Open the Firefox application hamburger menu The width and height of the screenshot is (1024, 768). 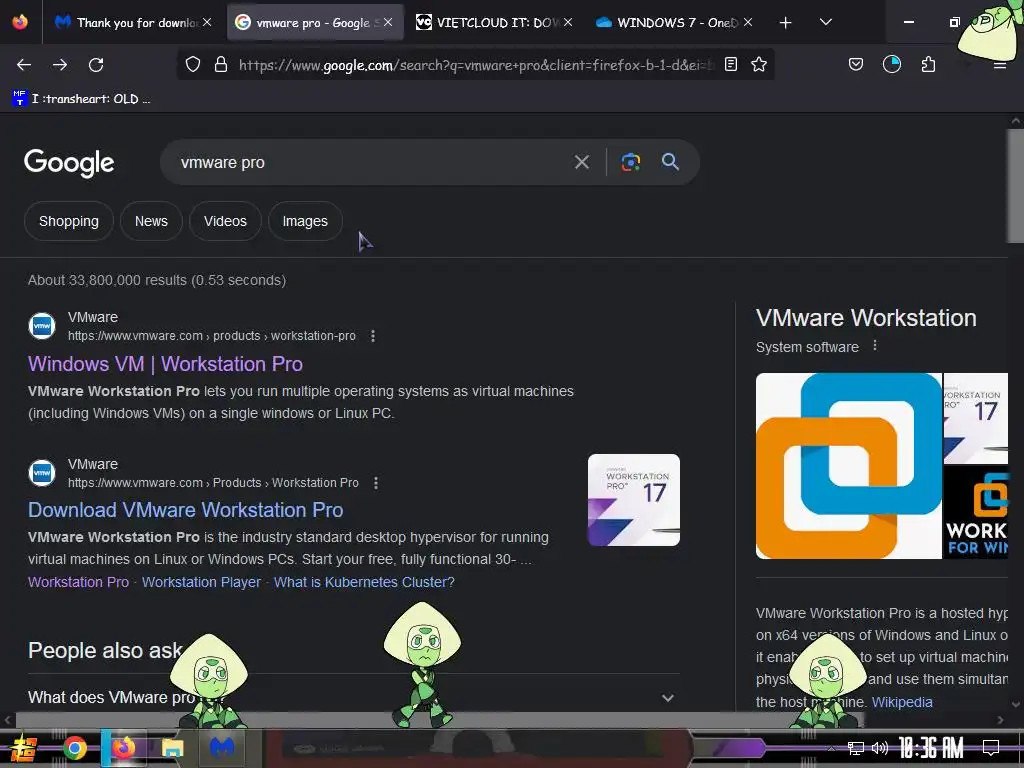coord(999,65)
